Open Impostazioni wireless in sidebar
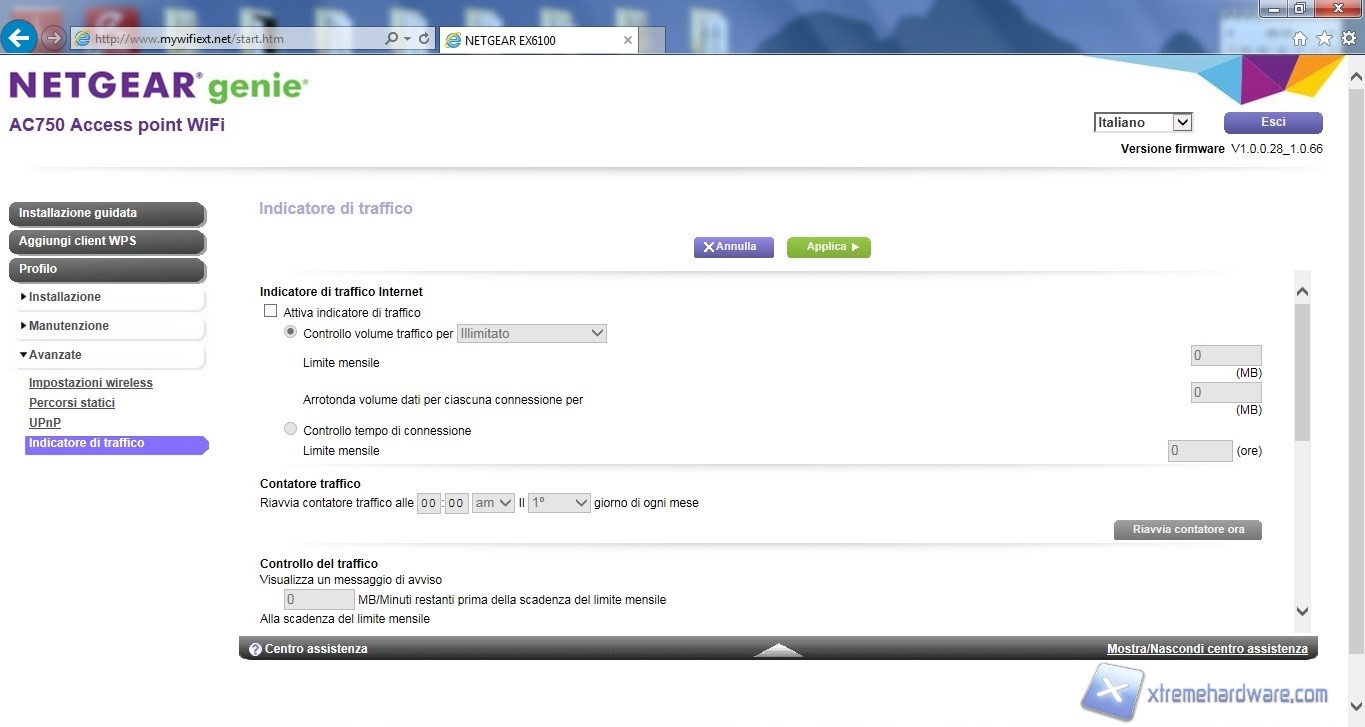This screenshot has width=1365, height=727. 91,383
